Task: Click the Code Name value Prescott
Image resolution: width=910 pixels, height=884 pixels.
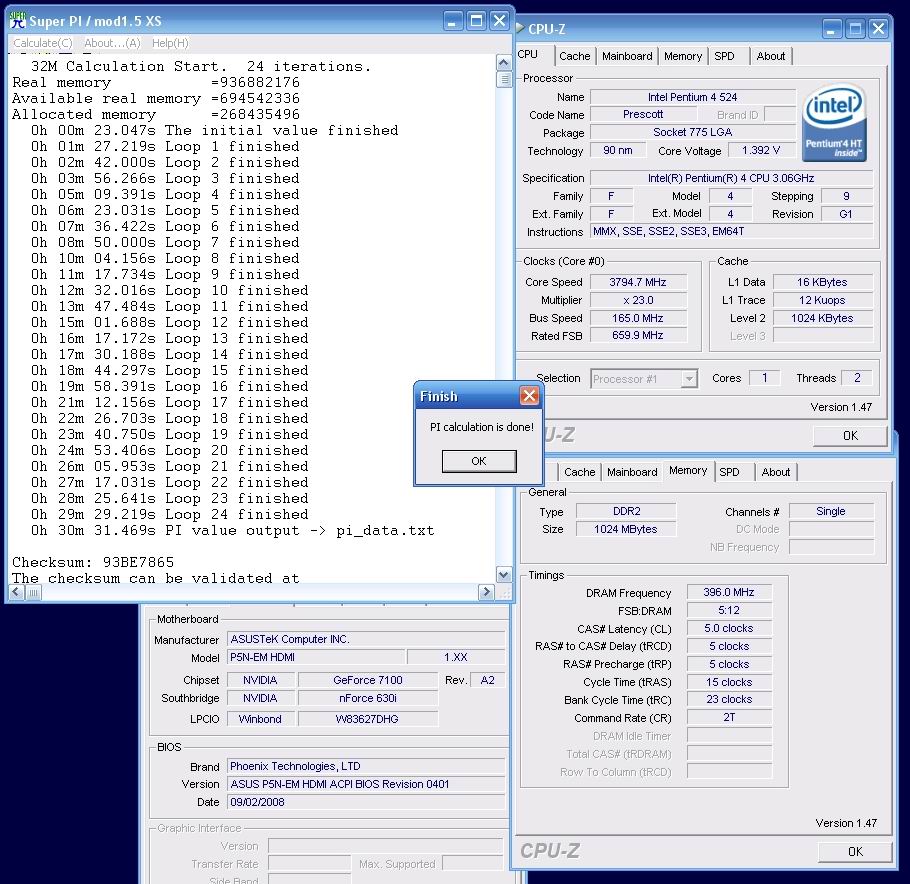Action: (643, 114)
